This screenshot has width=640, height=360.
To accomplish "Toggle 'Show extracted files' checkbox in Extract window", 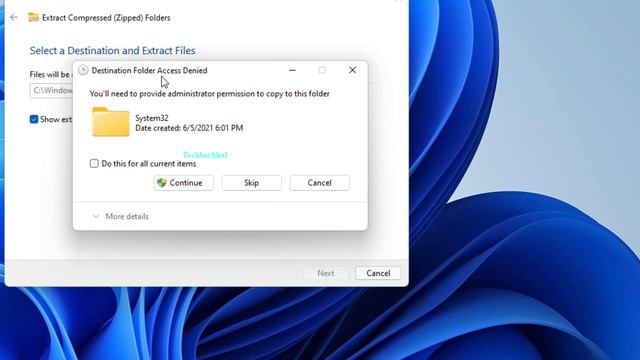I will (34, 119).
